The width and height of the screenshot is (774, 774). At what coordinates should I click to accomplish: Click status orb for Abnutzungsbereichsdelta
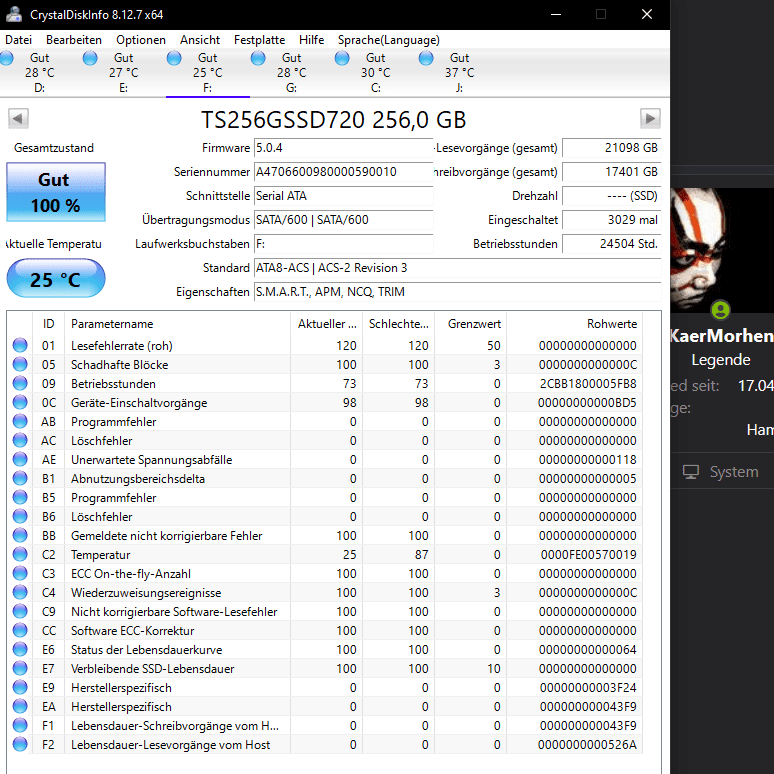[x=20, y=478]
